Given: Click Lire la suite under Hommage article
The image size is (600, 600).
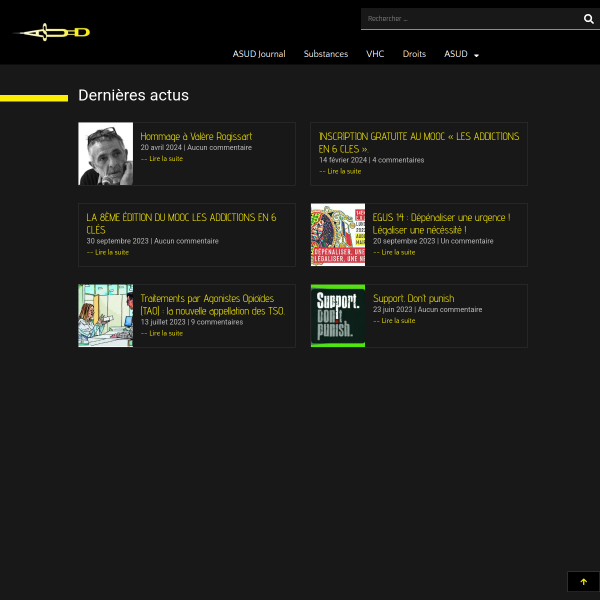Looking at the screenshot, I should [161, 159].
